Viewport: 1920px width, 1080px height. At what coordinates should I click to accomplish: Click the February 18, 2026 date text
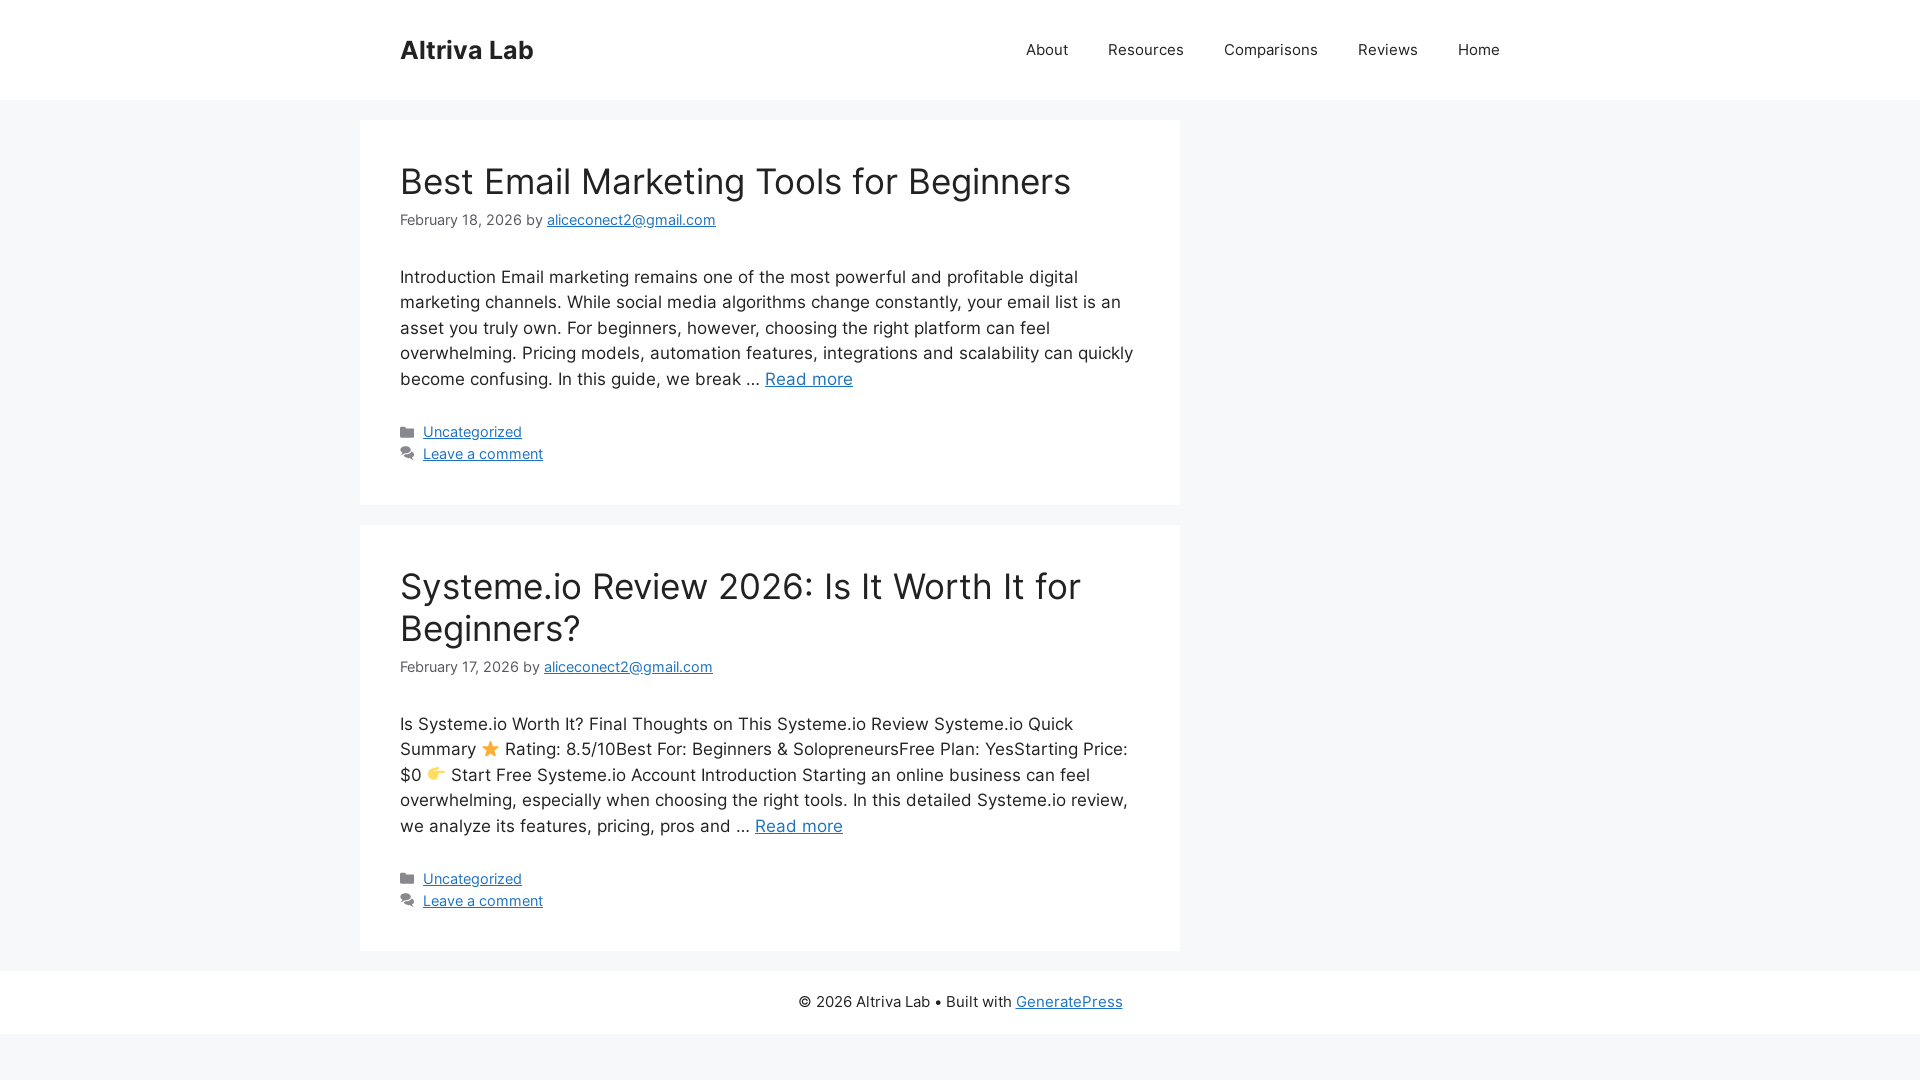pyautogui.click(x=461, y=220)
